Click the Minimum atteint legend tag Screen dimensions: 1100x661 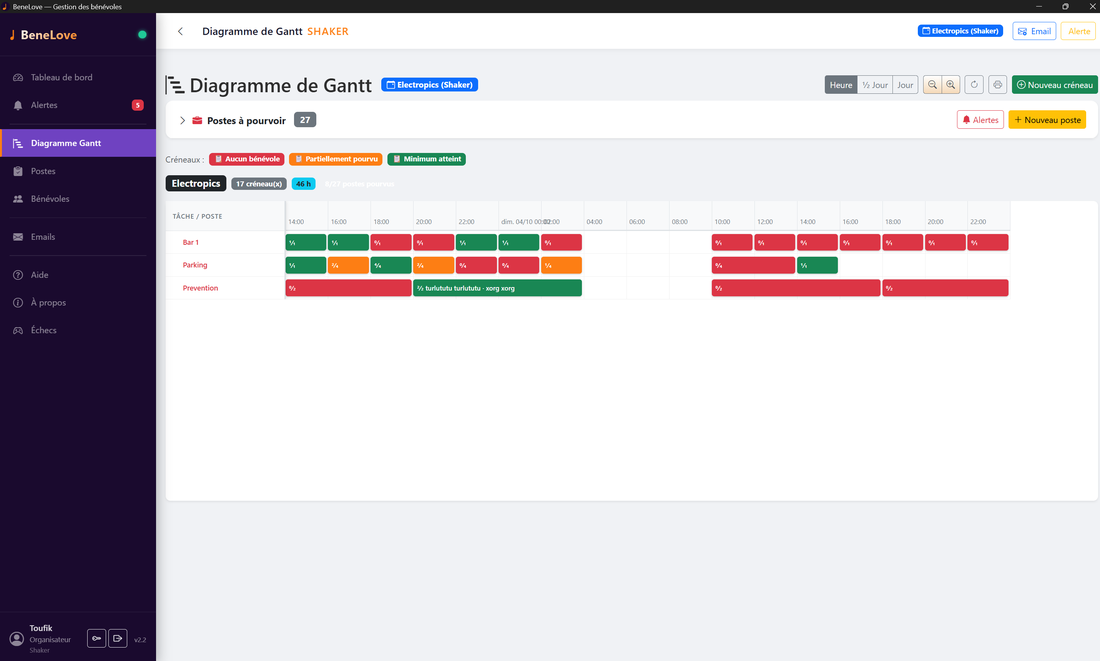pyautogui.click(x=427, y=159)
